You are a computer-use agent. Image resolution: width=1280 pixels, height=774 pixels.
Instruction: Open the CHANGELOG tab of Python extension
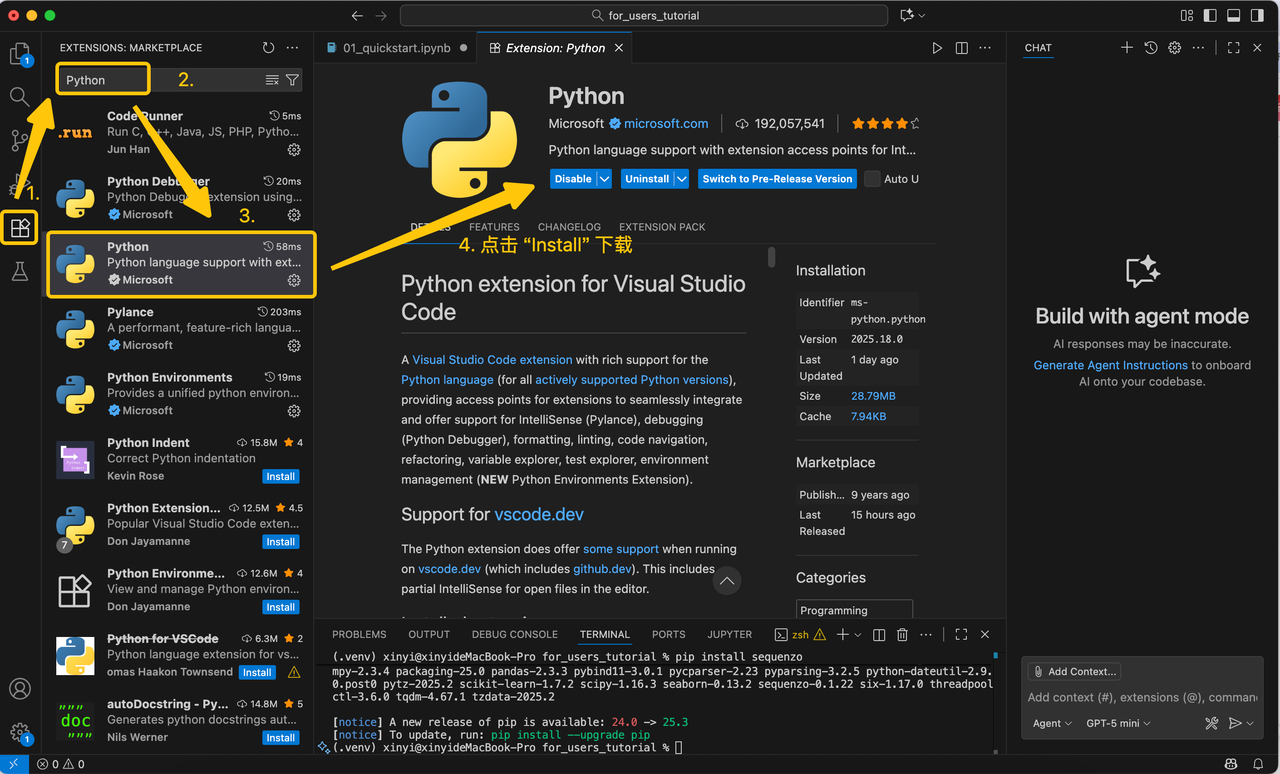(x=569, y=227)
